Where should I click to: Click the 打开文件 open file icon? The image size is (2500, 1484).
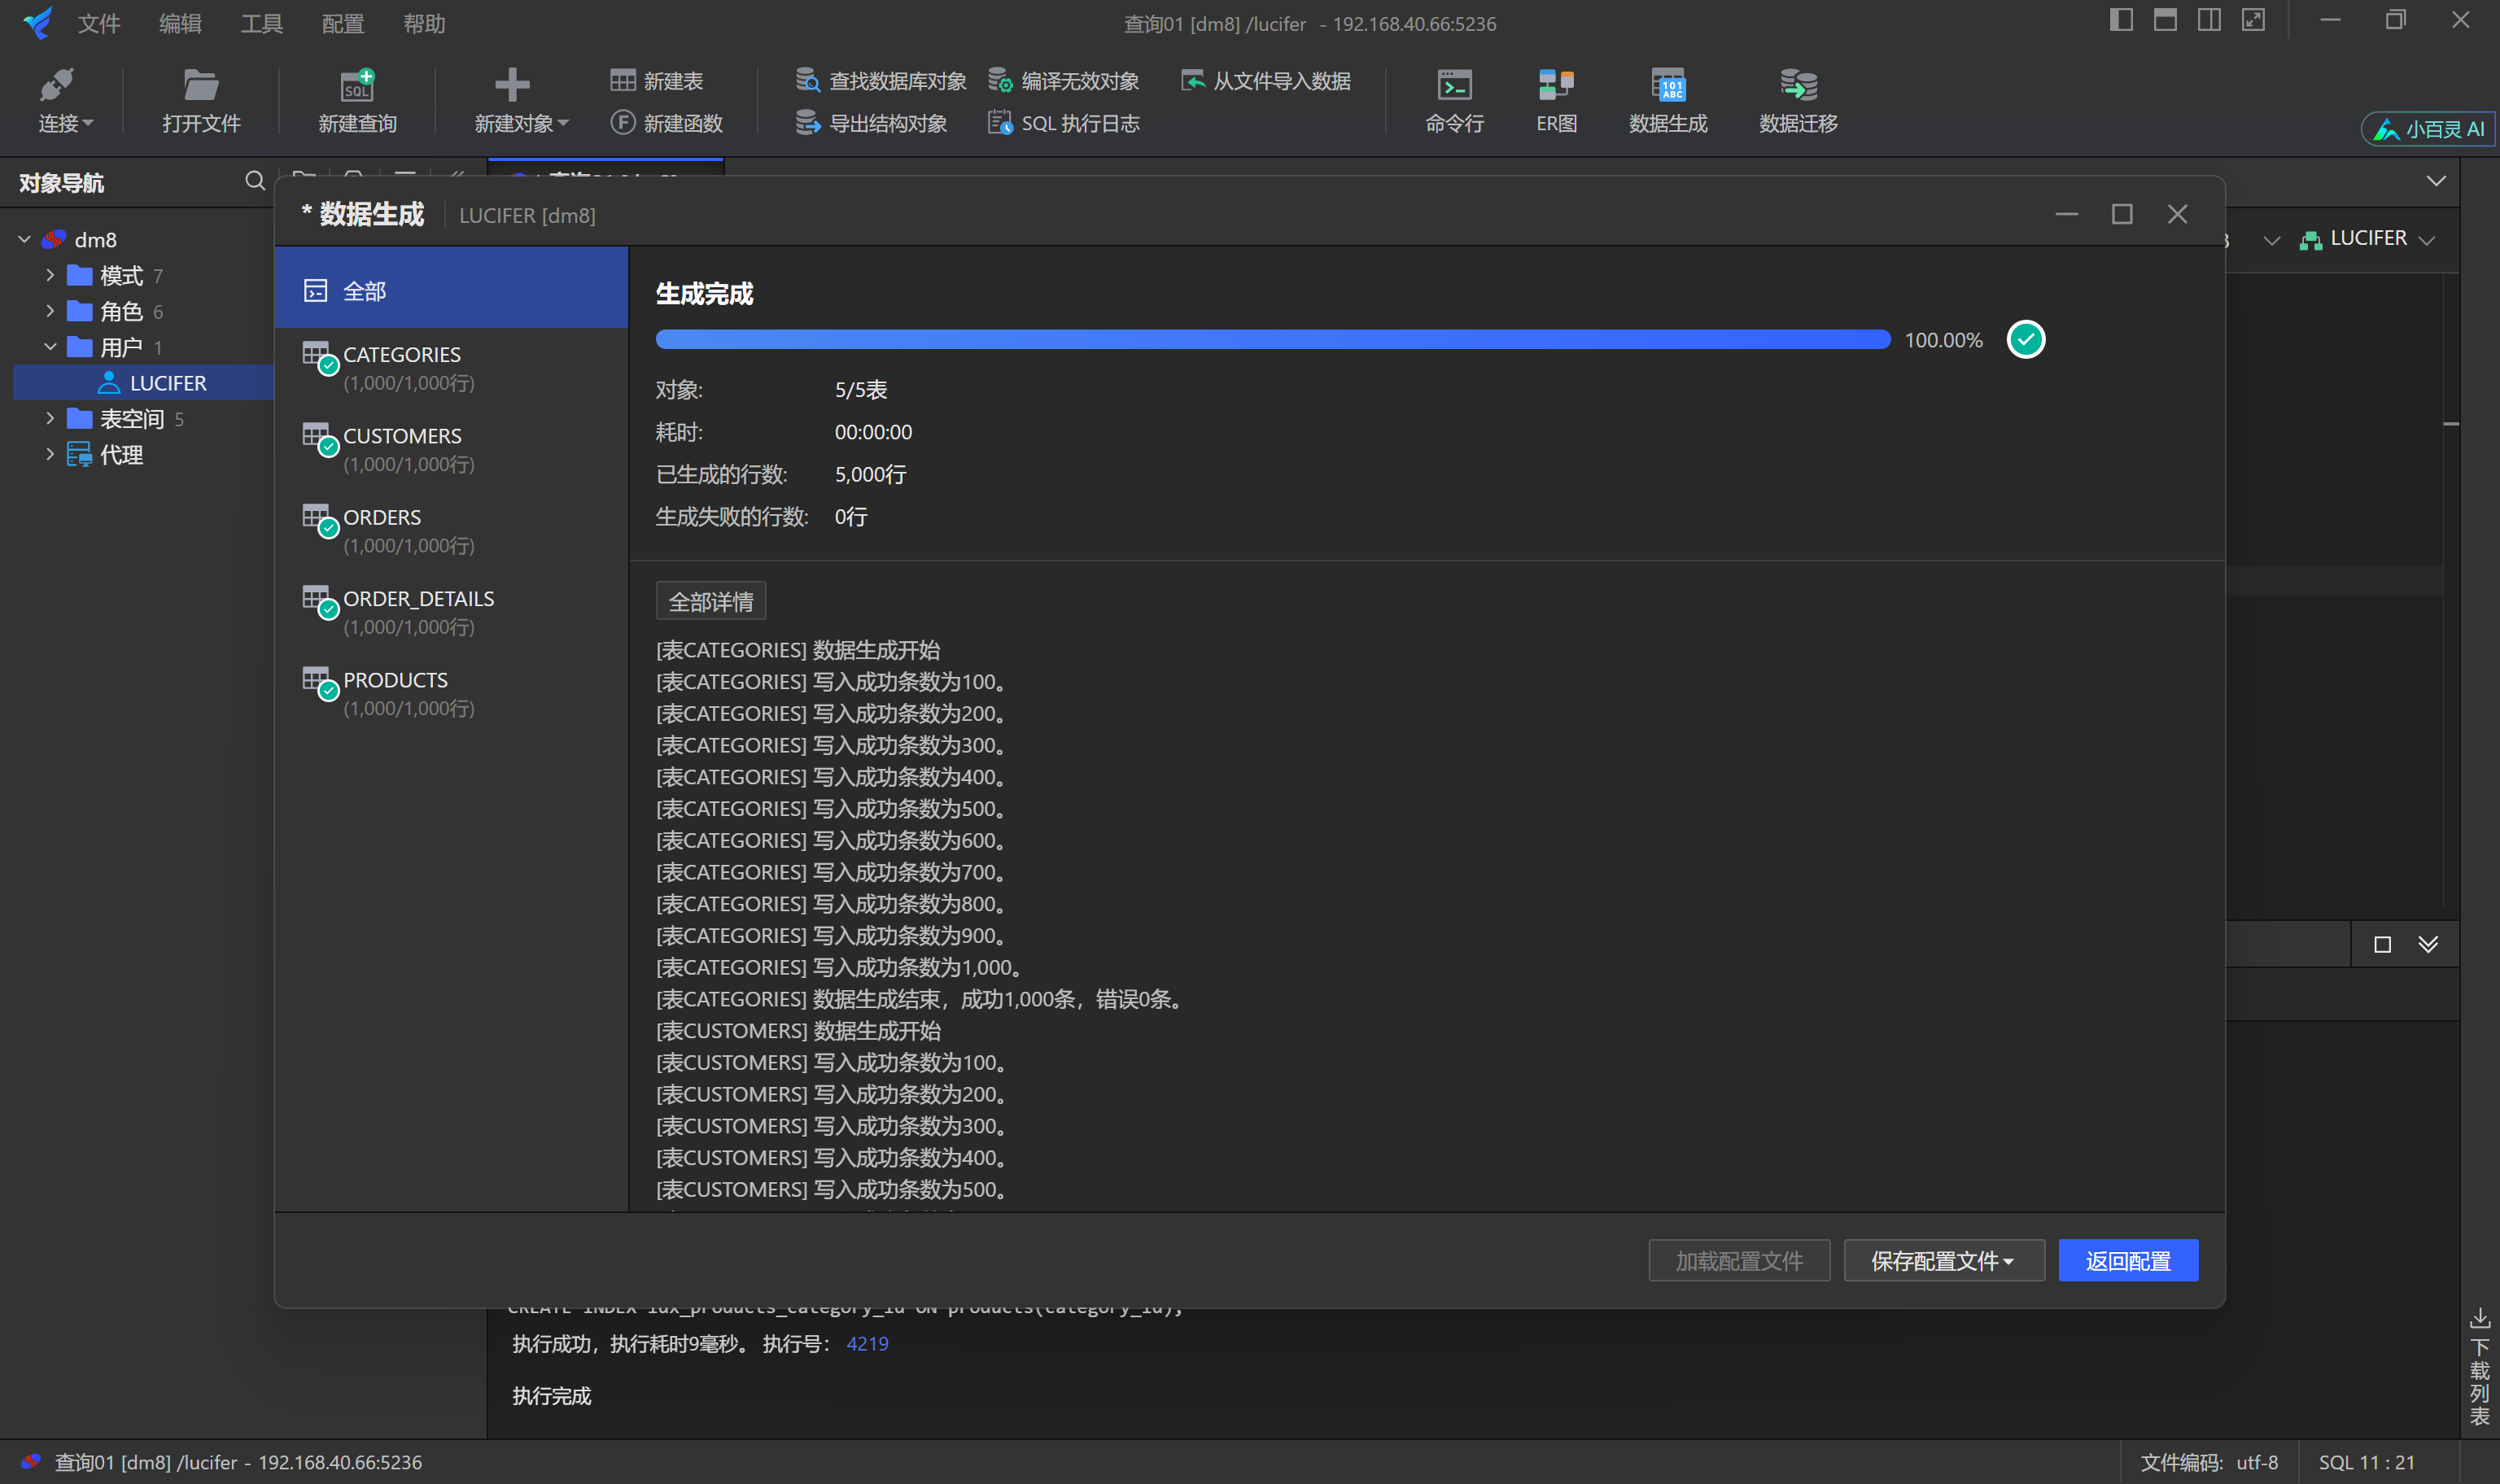pyautogui.click(x=200, y=99)
